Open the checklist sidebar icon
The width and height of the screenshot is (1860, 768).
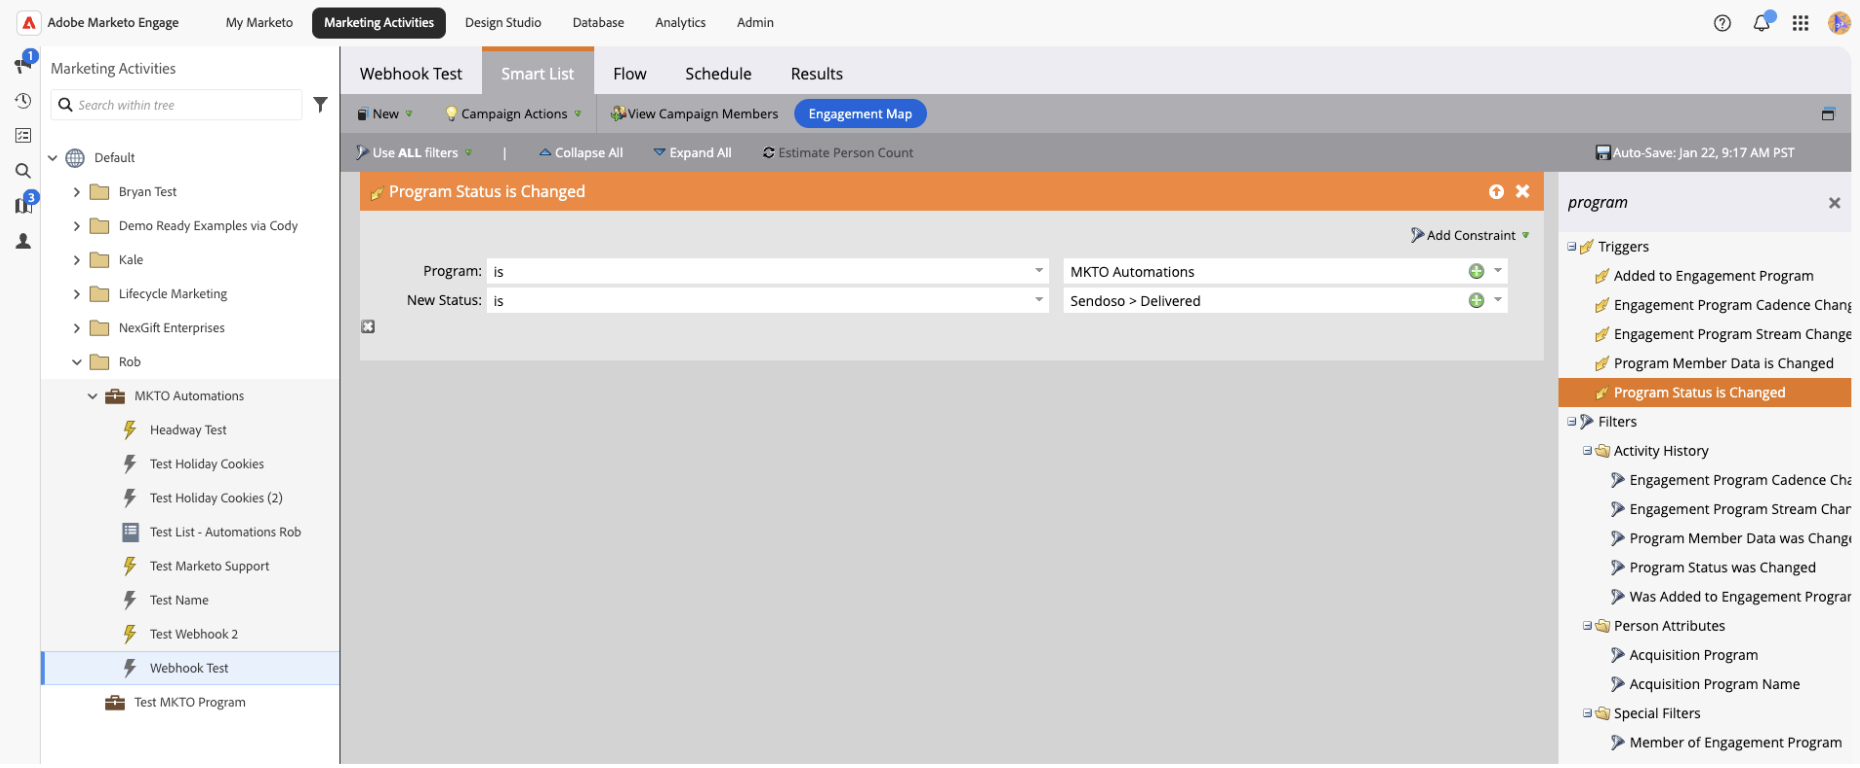(23, 135)
